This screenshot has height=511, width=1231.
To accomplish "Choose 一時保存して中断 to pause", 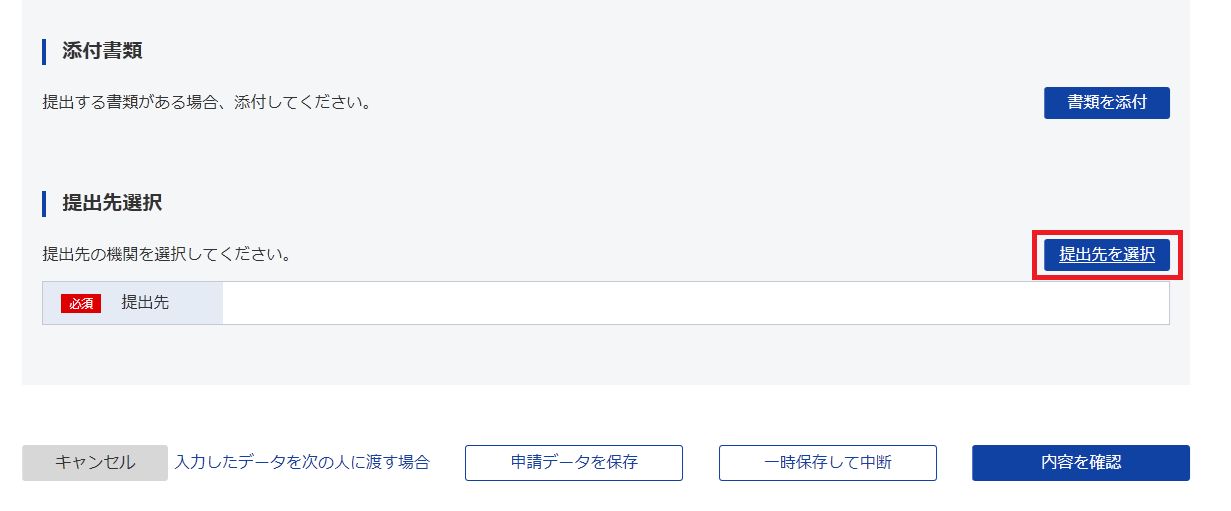I will (x=828, y=463).
